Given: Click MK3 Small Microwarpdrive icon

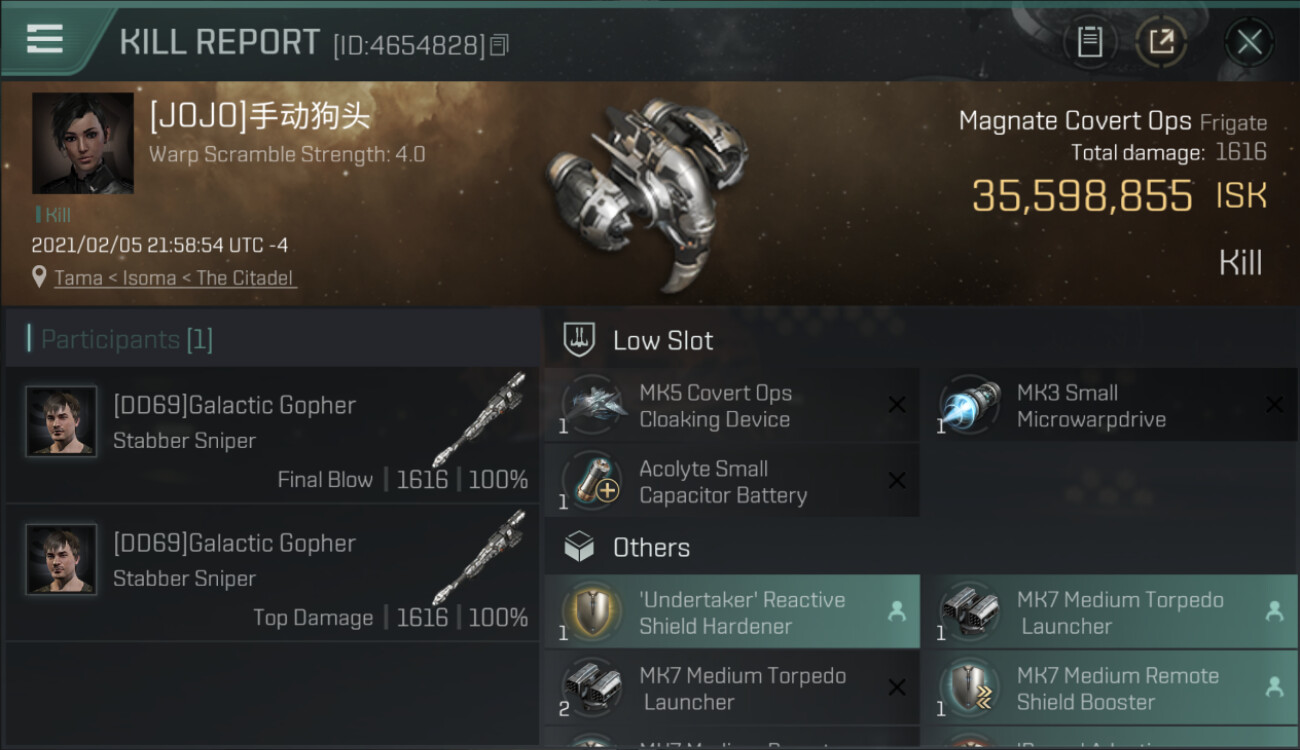Looking at the screenshot, I should (x=971, y=406).
